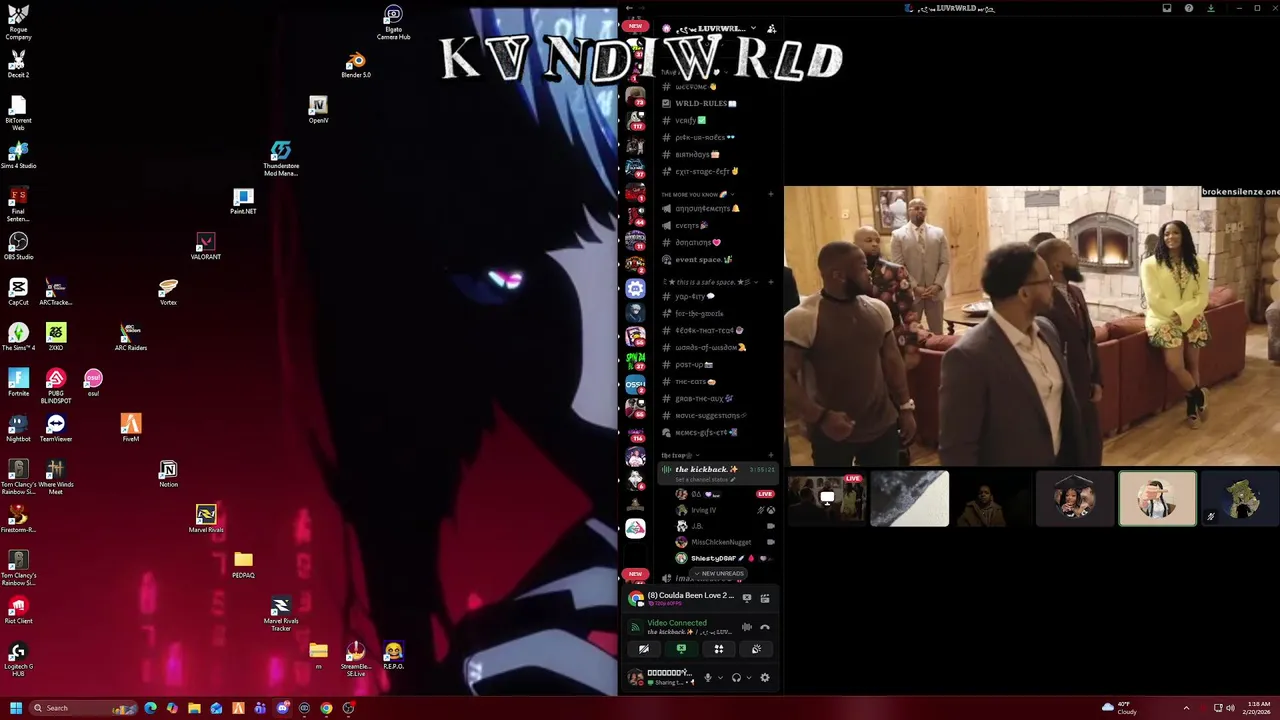1280x720 pixels.
Task: Select 'the kickback' voice channel
Action: [x=717, y=472]
